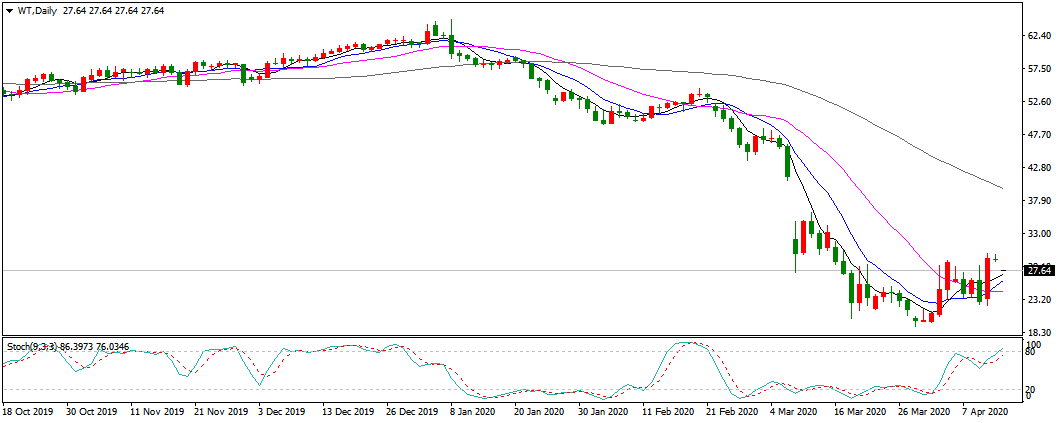Select the 11 Feb 2020 date label
The width and height of the screenshot is (1062, 423).
tap(667, 411)
